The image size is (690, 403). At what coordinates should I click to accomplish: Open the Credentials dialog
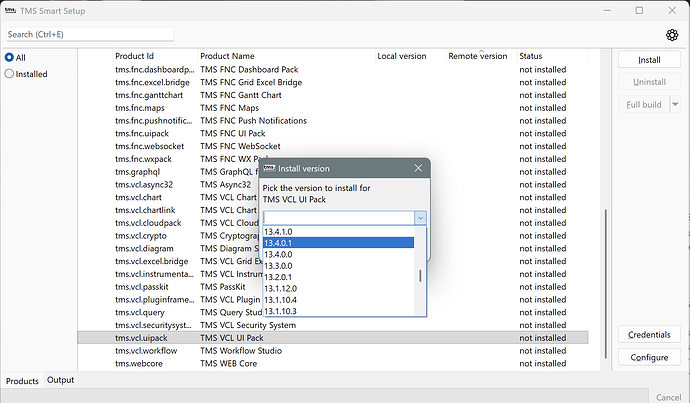[649, 335]
